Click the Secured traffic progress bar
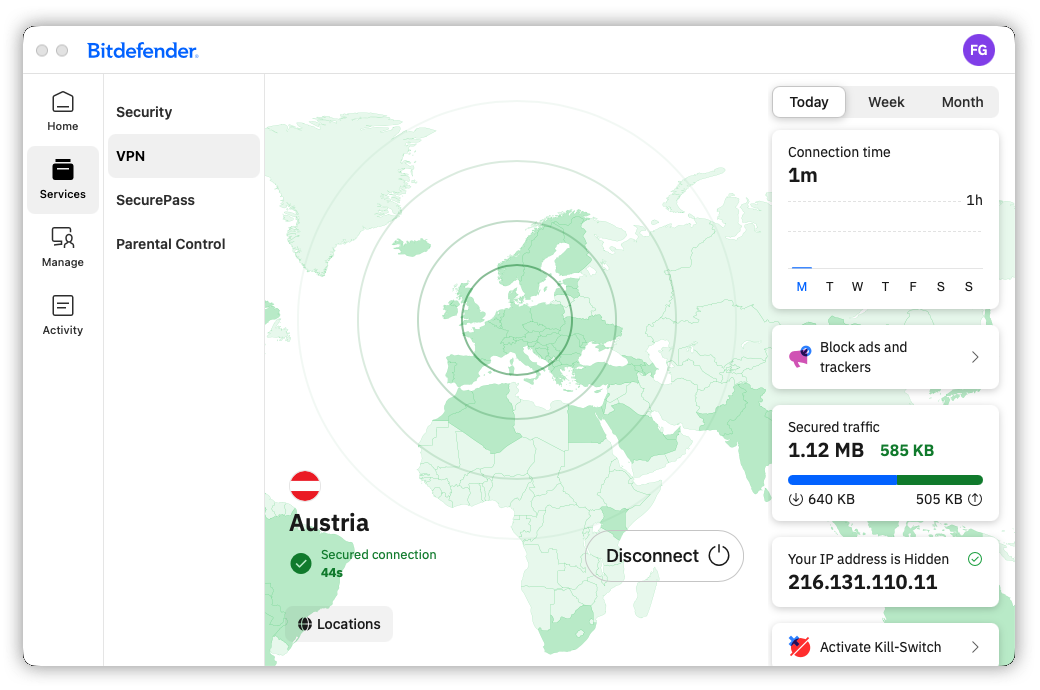This screenshot has width=1040, height=690. pos(885,480)
